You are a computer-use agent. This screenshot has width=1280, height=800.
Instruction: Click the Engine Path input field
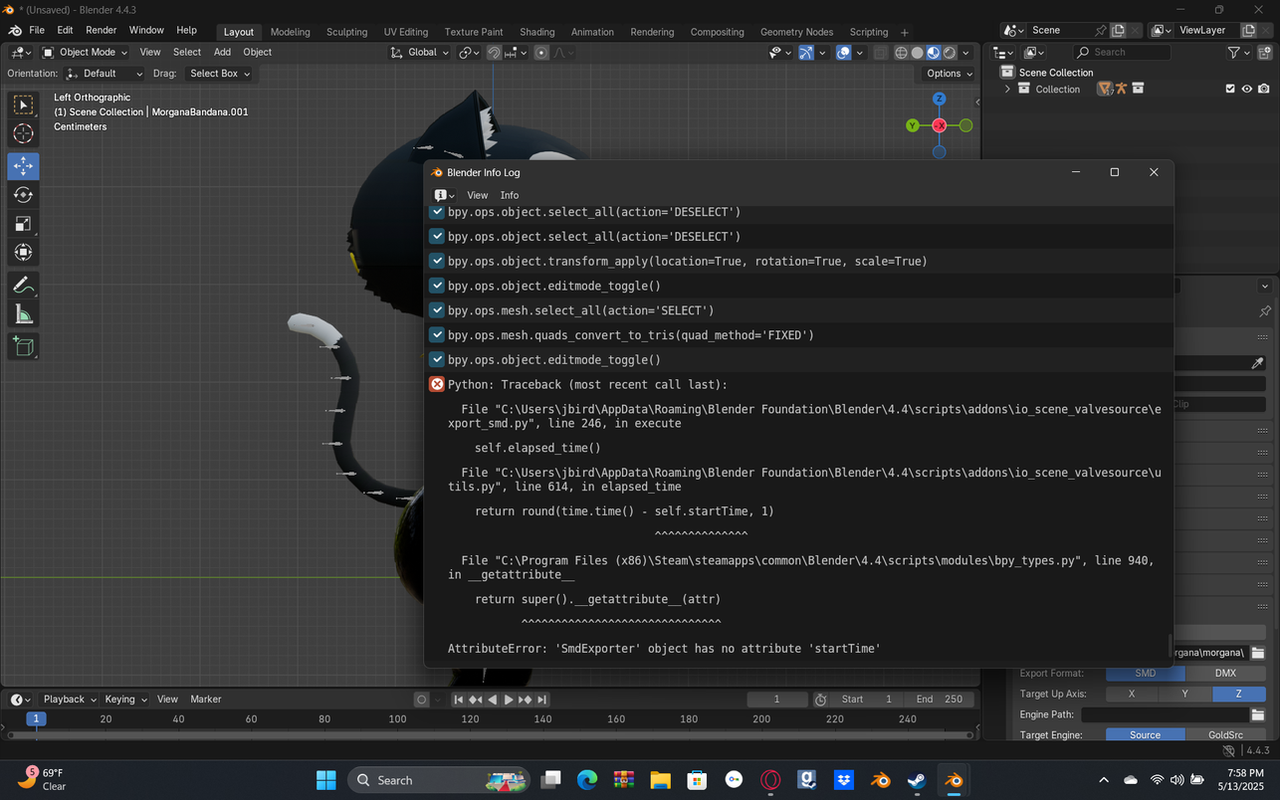click(x=1166, y=715)
